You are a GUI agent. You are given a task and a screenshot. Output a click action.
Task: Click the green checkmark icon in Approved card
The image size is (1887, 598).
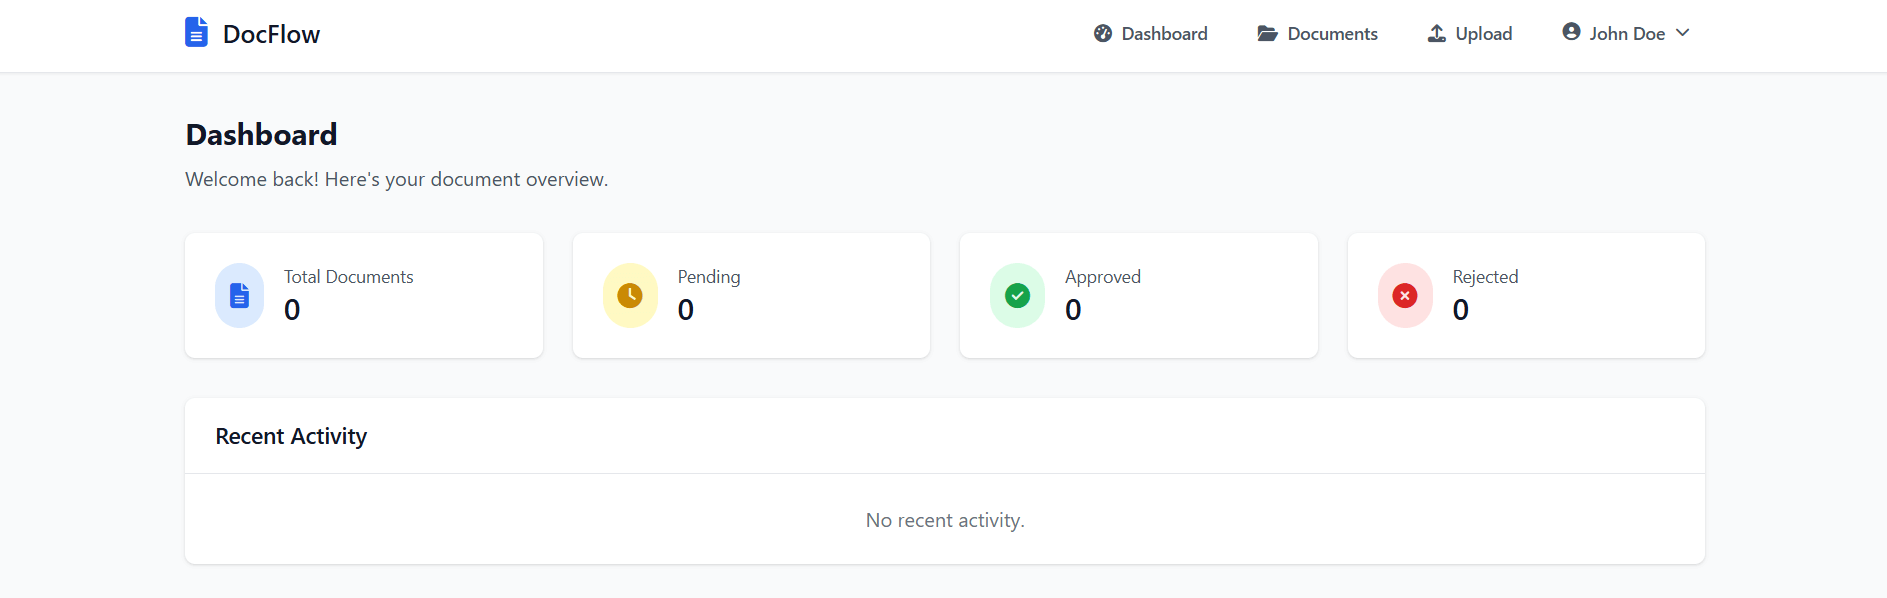pos(1017,295)
